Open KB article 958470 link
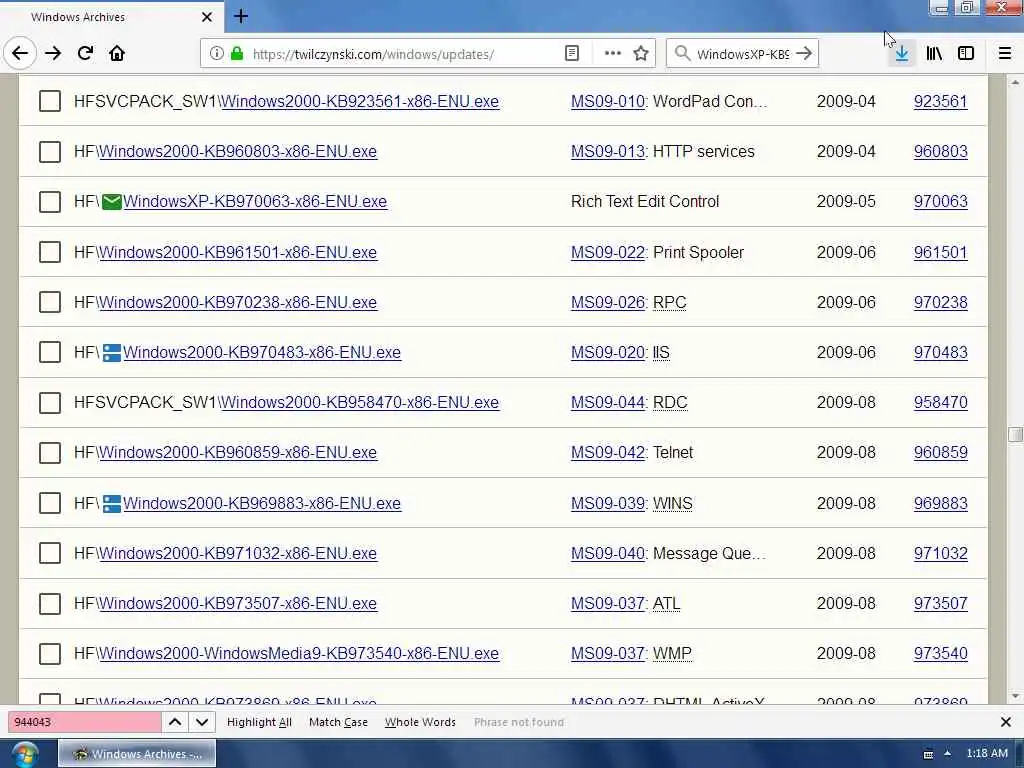Image resolution: width=1024 pixels, height=768 pixels. coord(940,403)
